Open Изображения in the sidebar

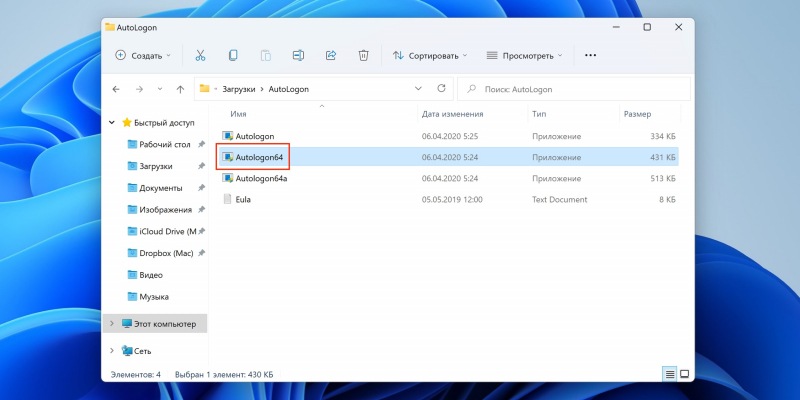[165, 209]
